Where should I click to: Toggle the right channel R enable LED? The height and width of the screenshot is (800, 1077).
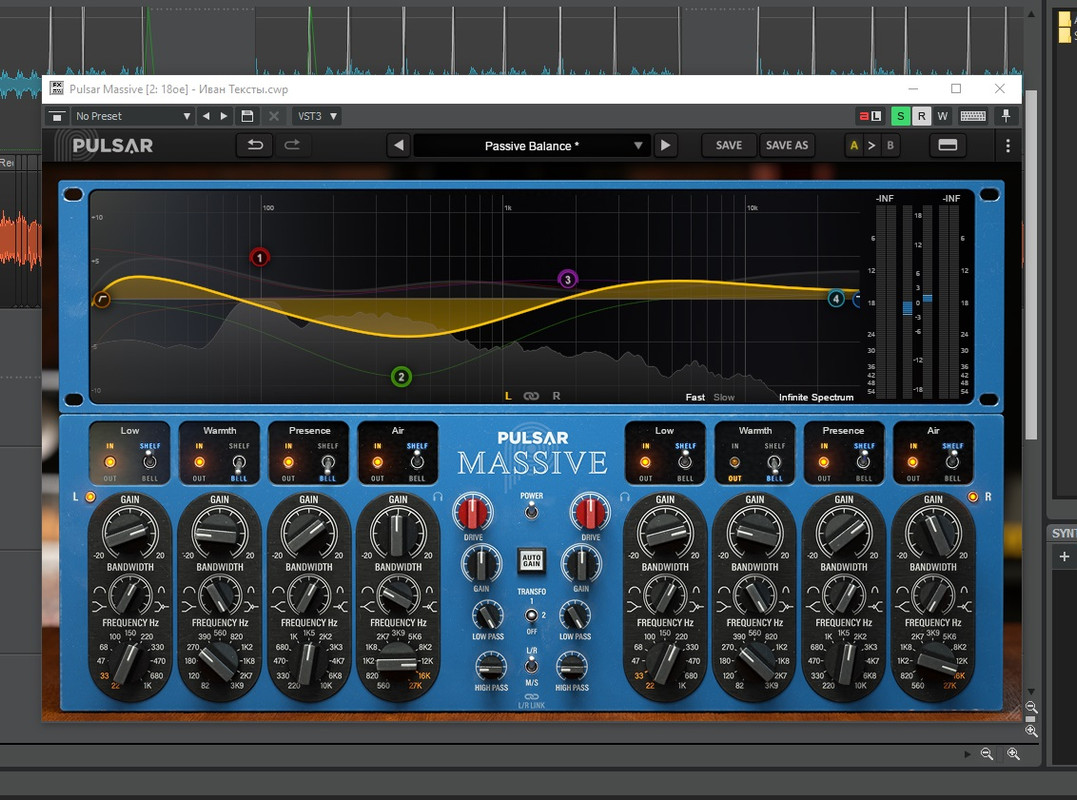[973, 496]
